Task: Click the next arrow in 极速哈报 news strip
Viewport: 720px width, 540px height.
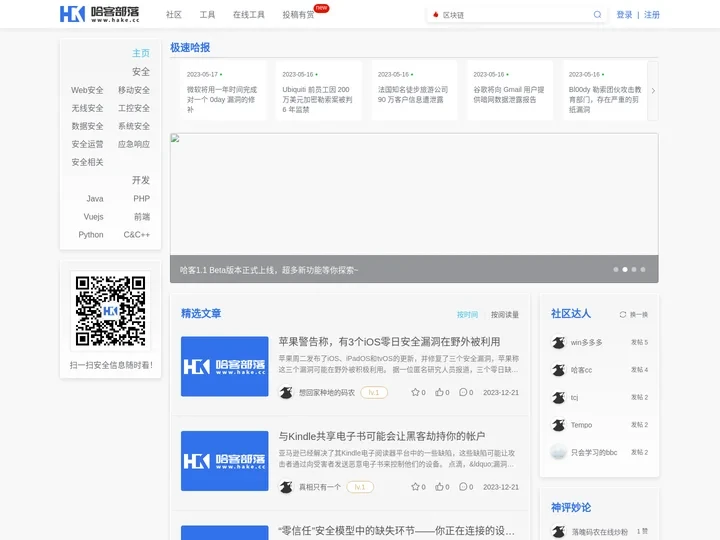Action: pyautogui.click(x=653, y=91)
